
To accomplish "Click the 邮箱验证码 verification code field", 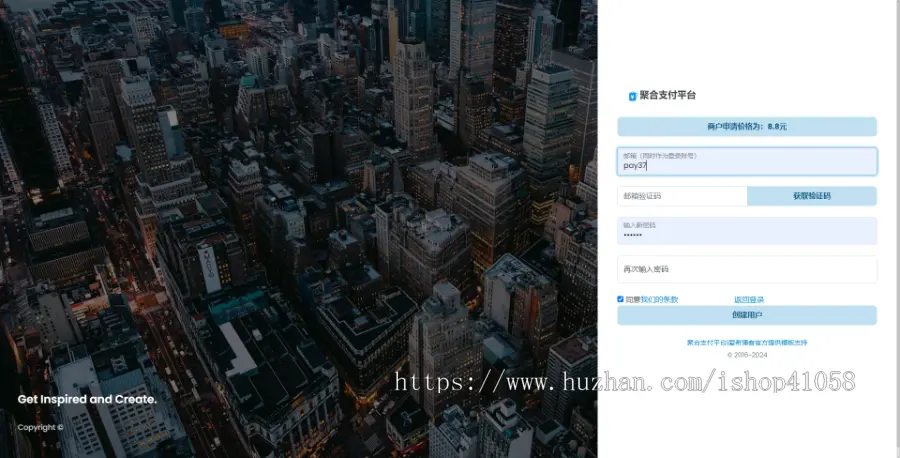I will (682, 196).
